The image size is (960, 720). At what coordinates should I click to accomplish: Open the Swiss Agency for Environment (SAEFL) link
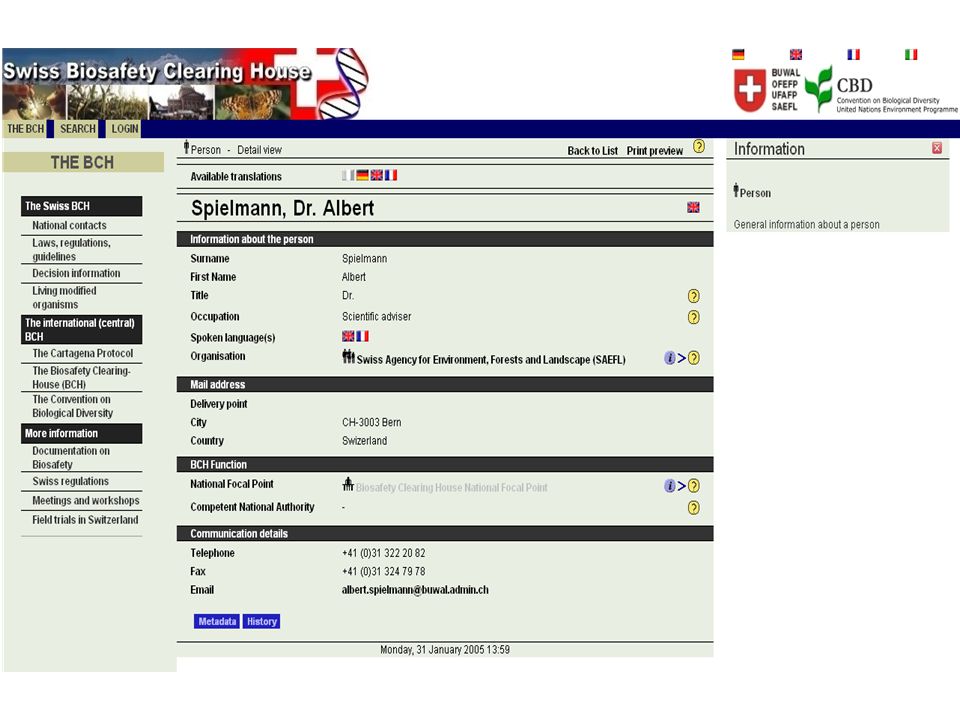[491, 359]
